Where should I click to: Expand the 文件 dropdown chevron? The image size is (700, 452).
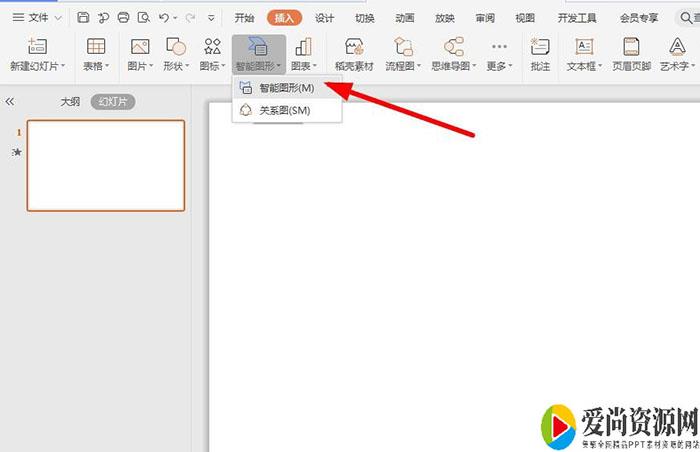point(58,18)
